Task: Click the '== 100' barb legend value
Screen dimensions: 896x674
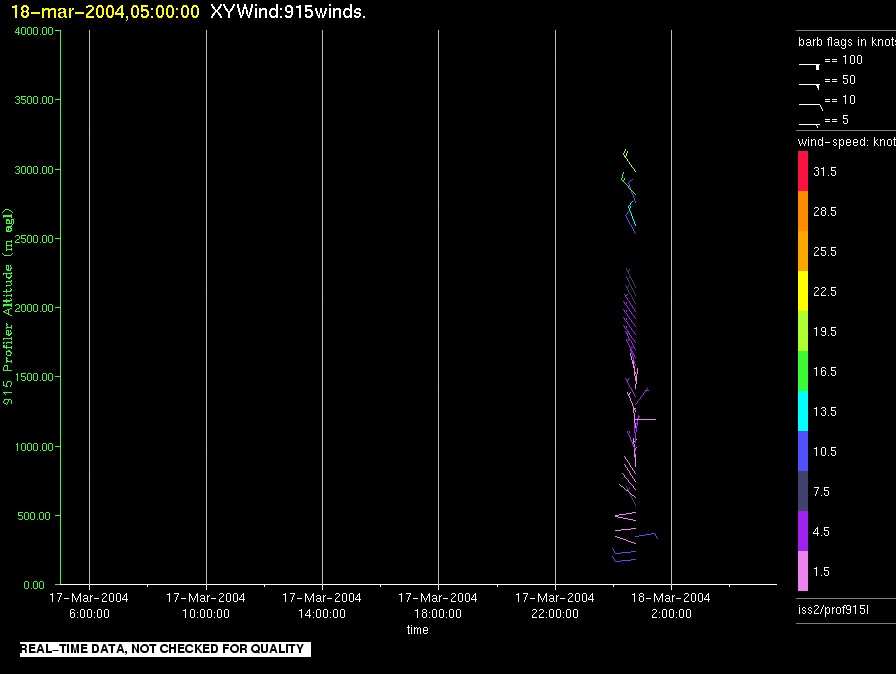Action: [843, 60]
